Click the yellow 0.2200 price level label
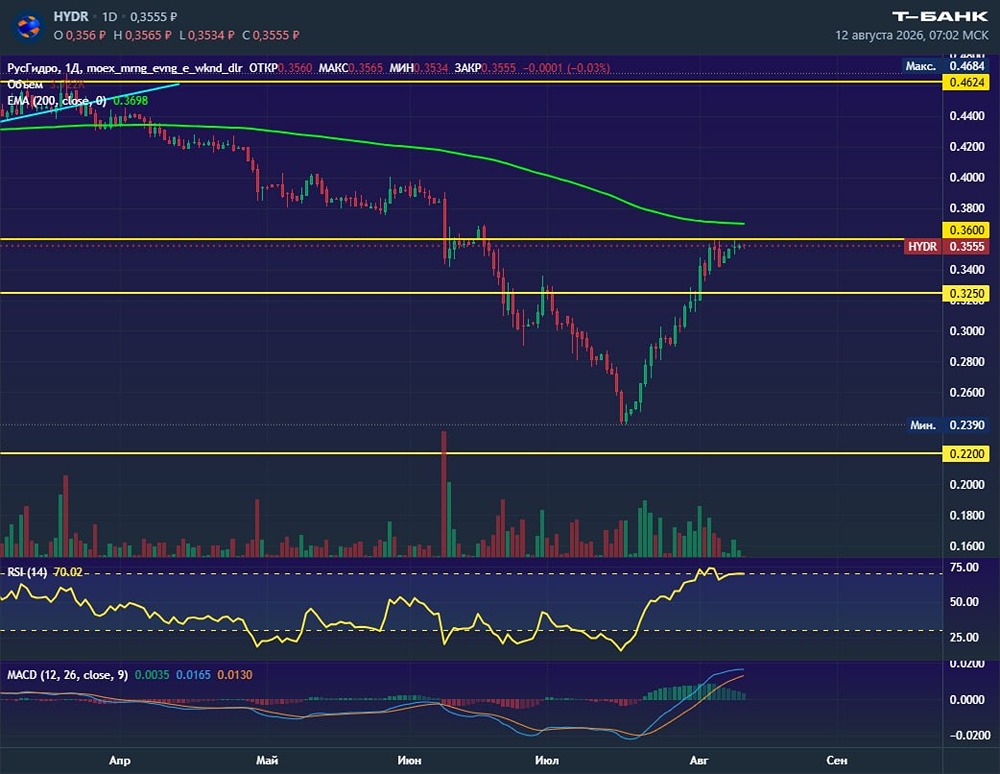The width and height of the screenshot is (1000, 774). pyautogui.click(x=966, y=454)
